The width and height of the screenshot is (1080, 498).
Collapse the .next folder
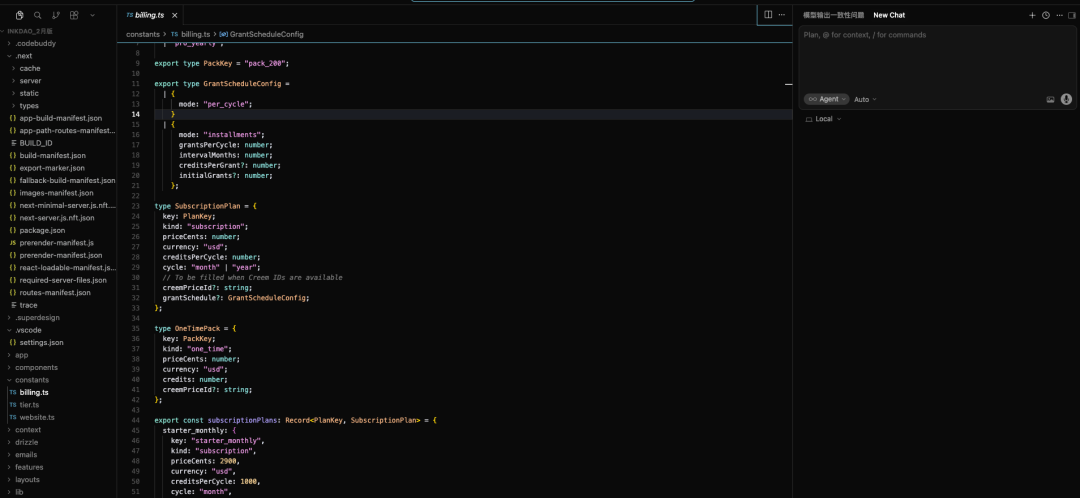(x=23, y=56)
